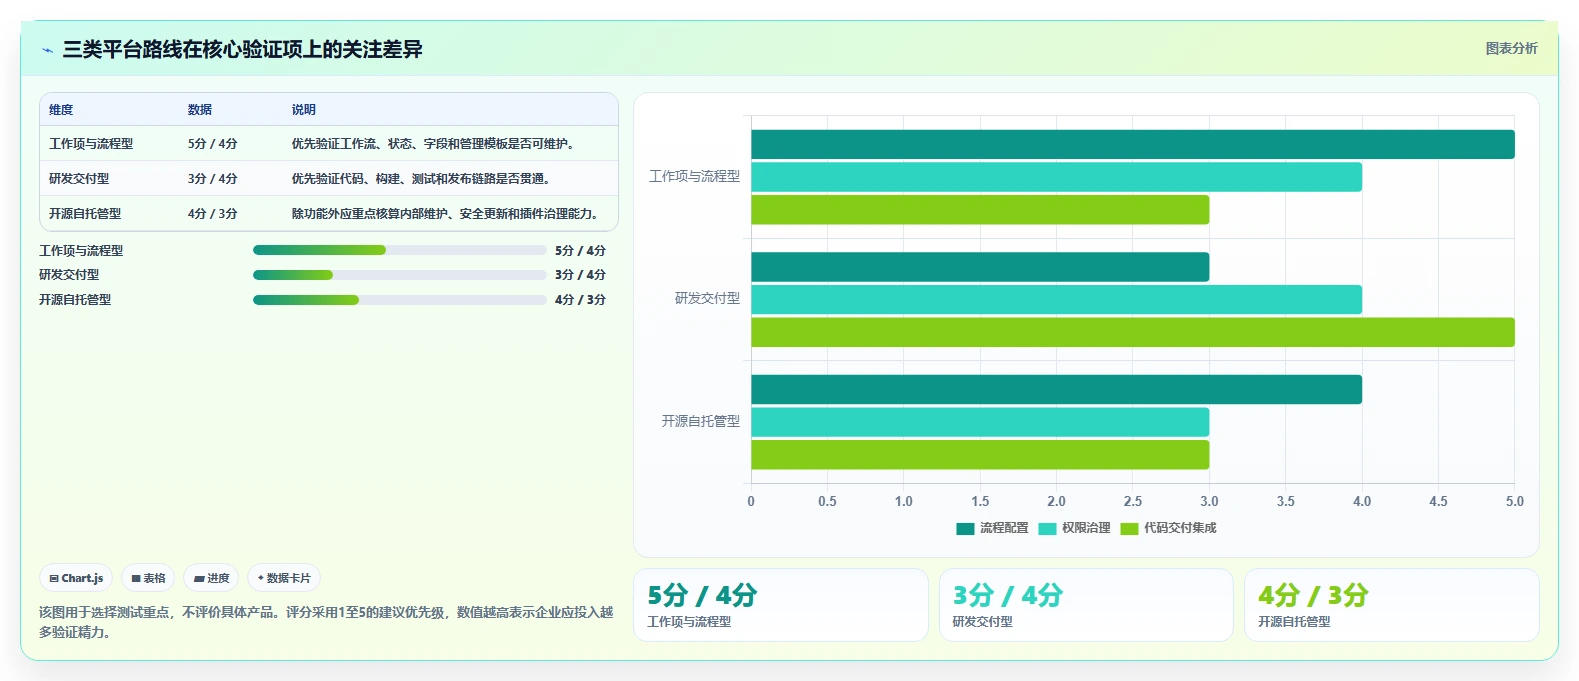1579x681 pixels.
Task: Click the 流程配置 bar for 开源自托管型
Action: coord(1056,390)
